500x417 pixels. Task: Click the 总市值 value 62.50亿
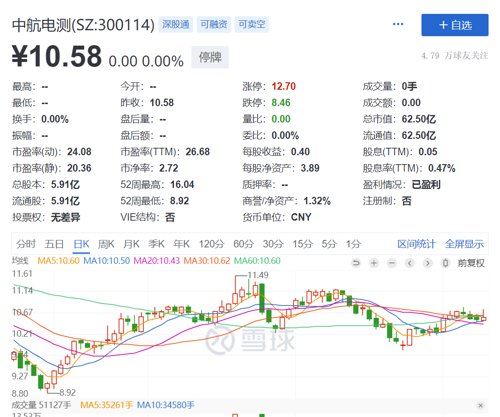tap(419, 119)
